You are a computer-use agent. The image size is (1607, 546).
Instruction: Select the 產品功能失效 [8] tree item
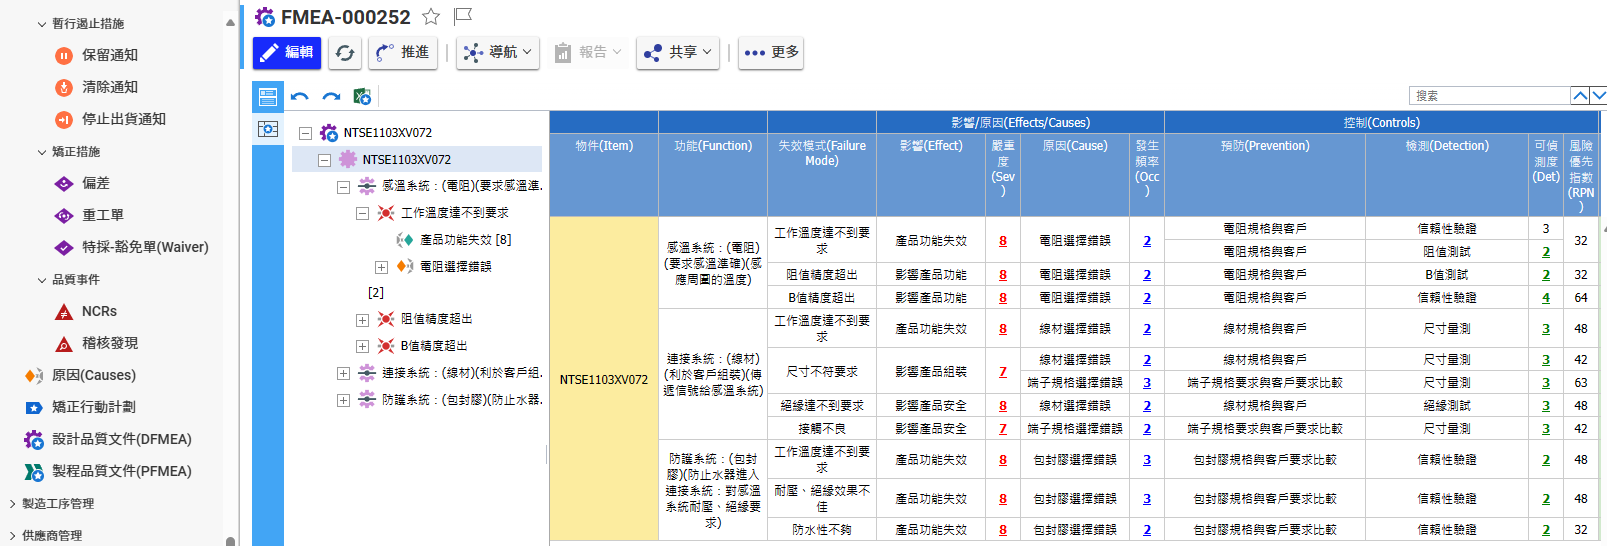pyautogui.click(x=466, y=240)
